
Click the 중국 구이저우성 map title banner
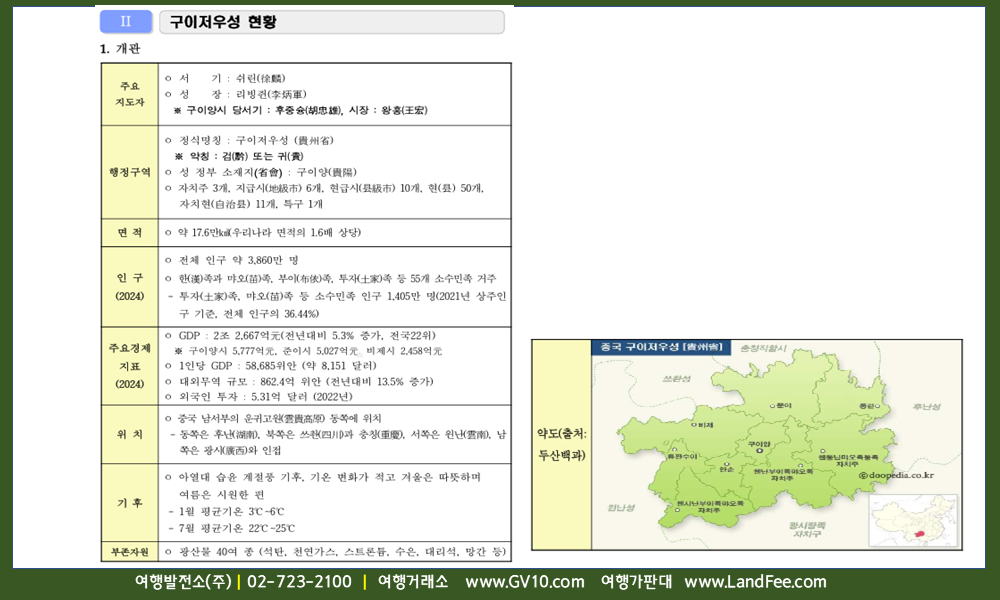click(661, 347)
